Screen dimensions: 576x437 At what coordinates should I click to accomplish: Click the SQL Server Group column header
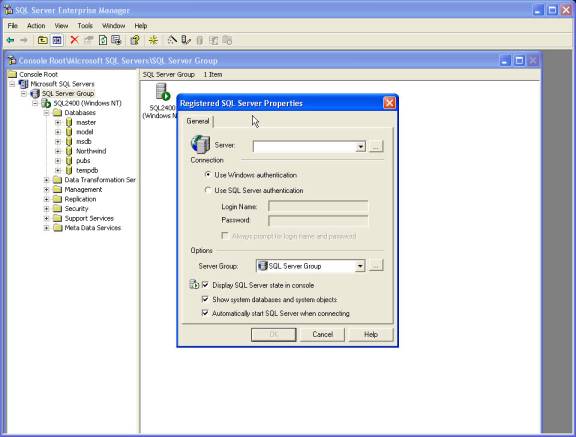click(169, 74)
